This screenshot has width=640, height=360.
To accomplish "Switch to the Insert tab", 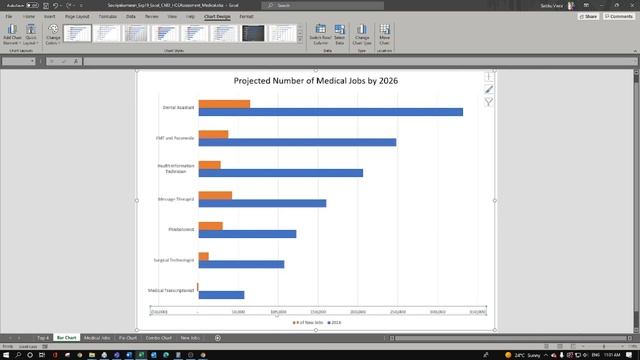I will click(x=49, y=17).
